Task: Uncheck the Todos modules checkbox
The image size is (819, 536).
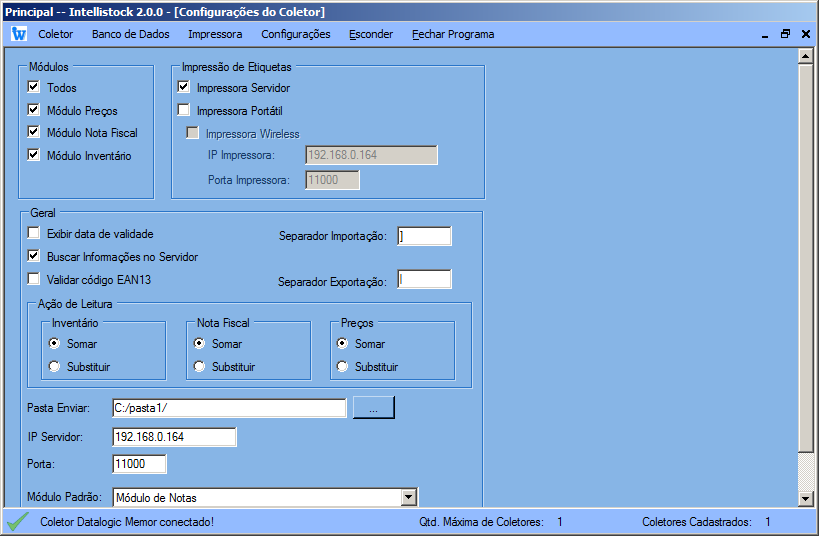Action: point(33,87)
